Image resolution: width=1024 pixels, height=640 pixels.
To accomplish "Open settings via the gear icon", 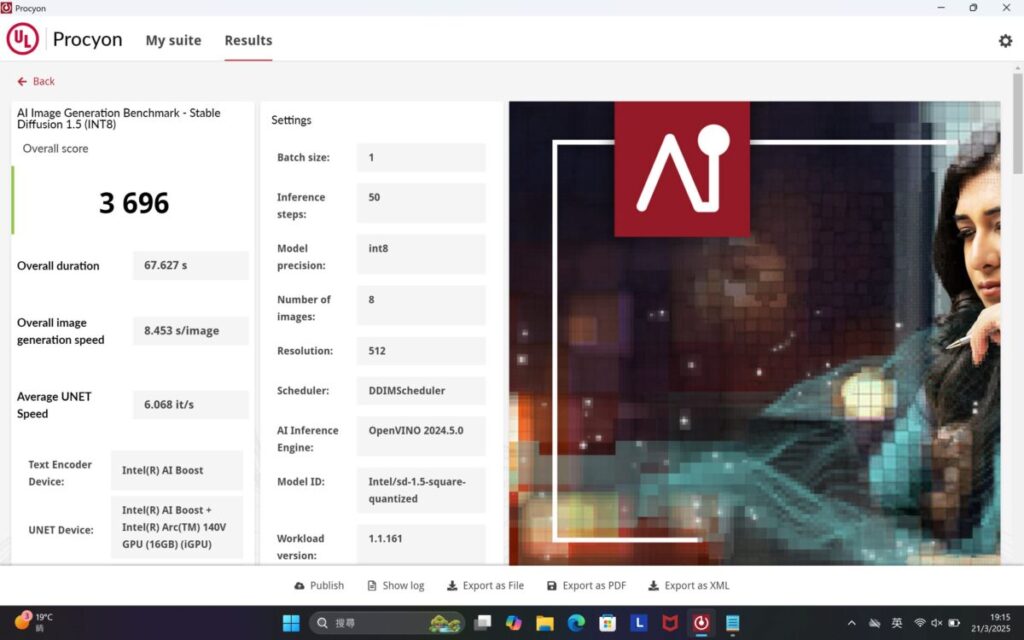I will [x=1005, y=40].
